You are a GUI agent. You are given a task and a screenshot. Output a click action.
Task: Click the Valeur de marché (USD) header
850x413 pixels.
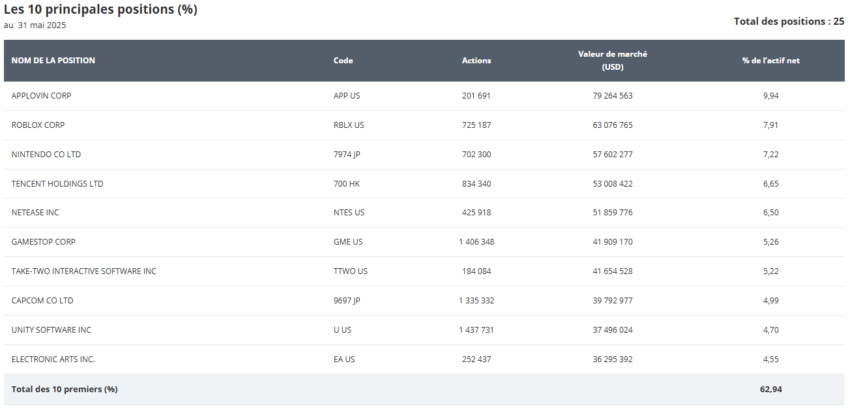[x=612, y=60]
